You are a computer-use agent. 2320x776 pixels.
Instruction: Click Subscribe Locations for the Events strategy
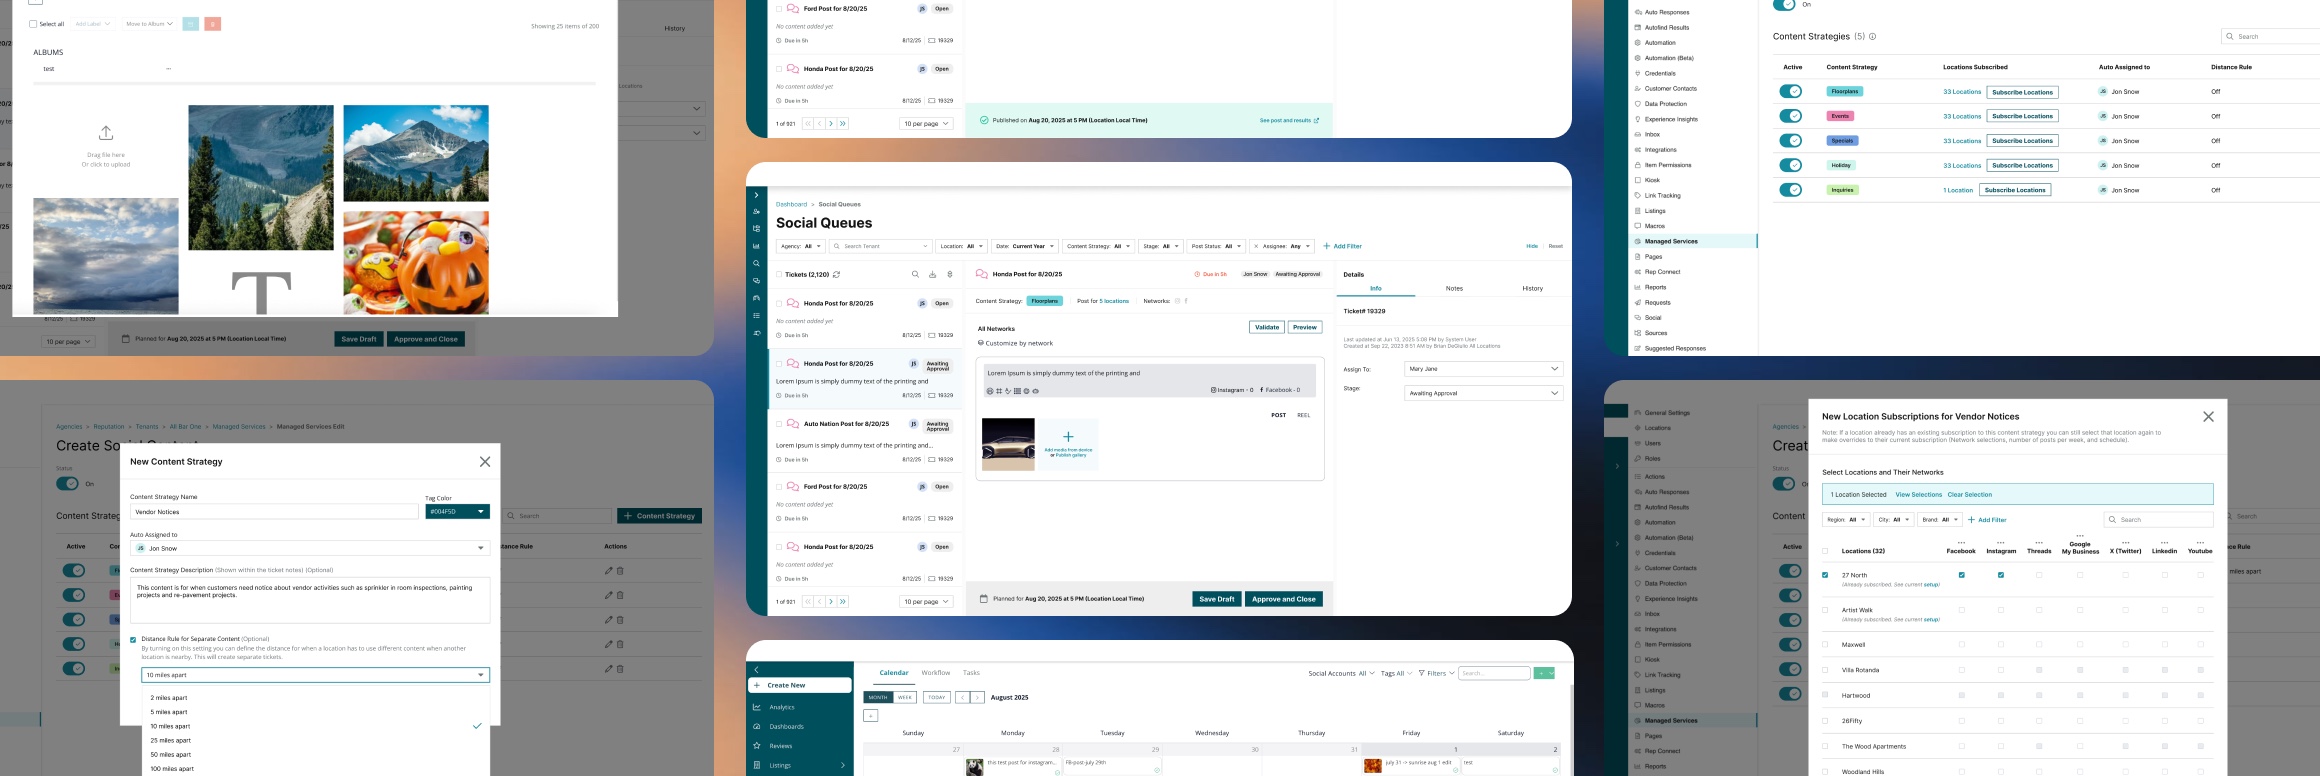pos(2022,116)
